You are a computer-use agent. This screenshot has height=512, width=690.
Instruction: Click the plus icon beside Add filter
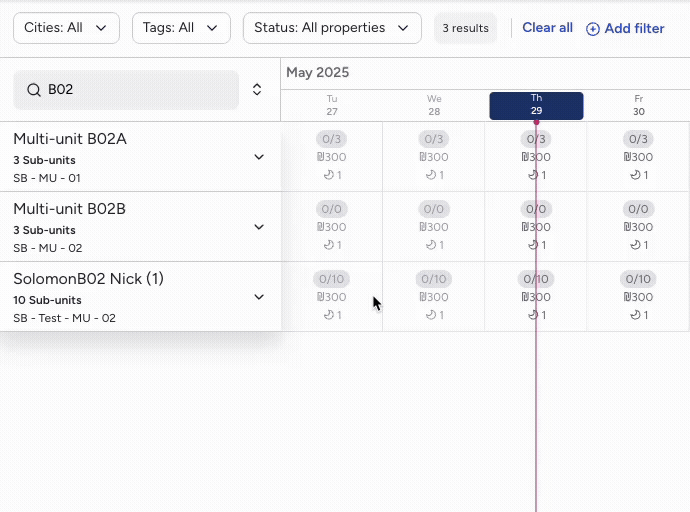click(x=593, y=29)
